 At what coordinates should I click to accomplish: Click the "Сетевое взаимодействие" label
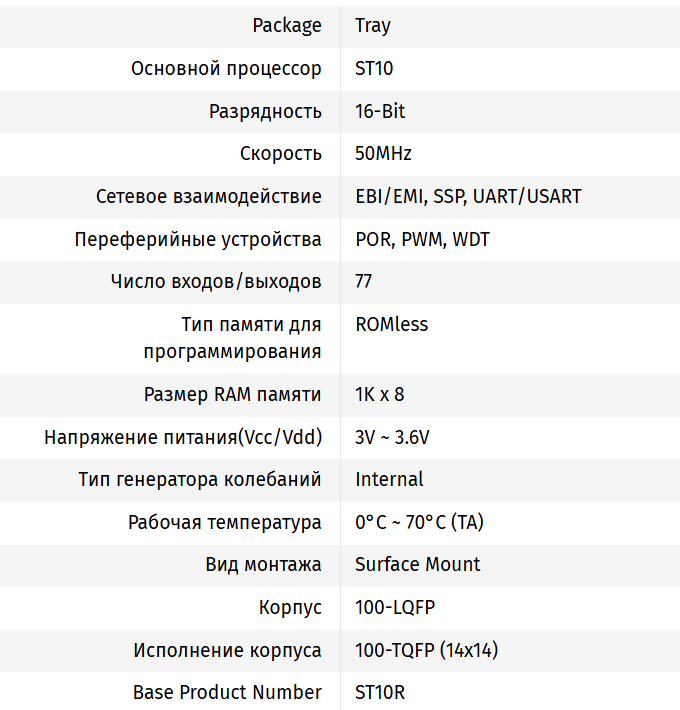coord(208,196)
